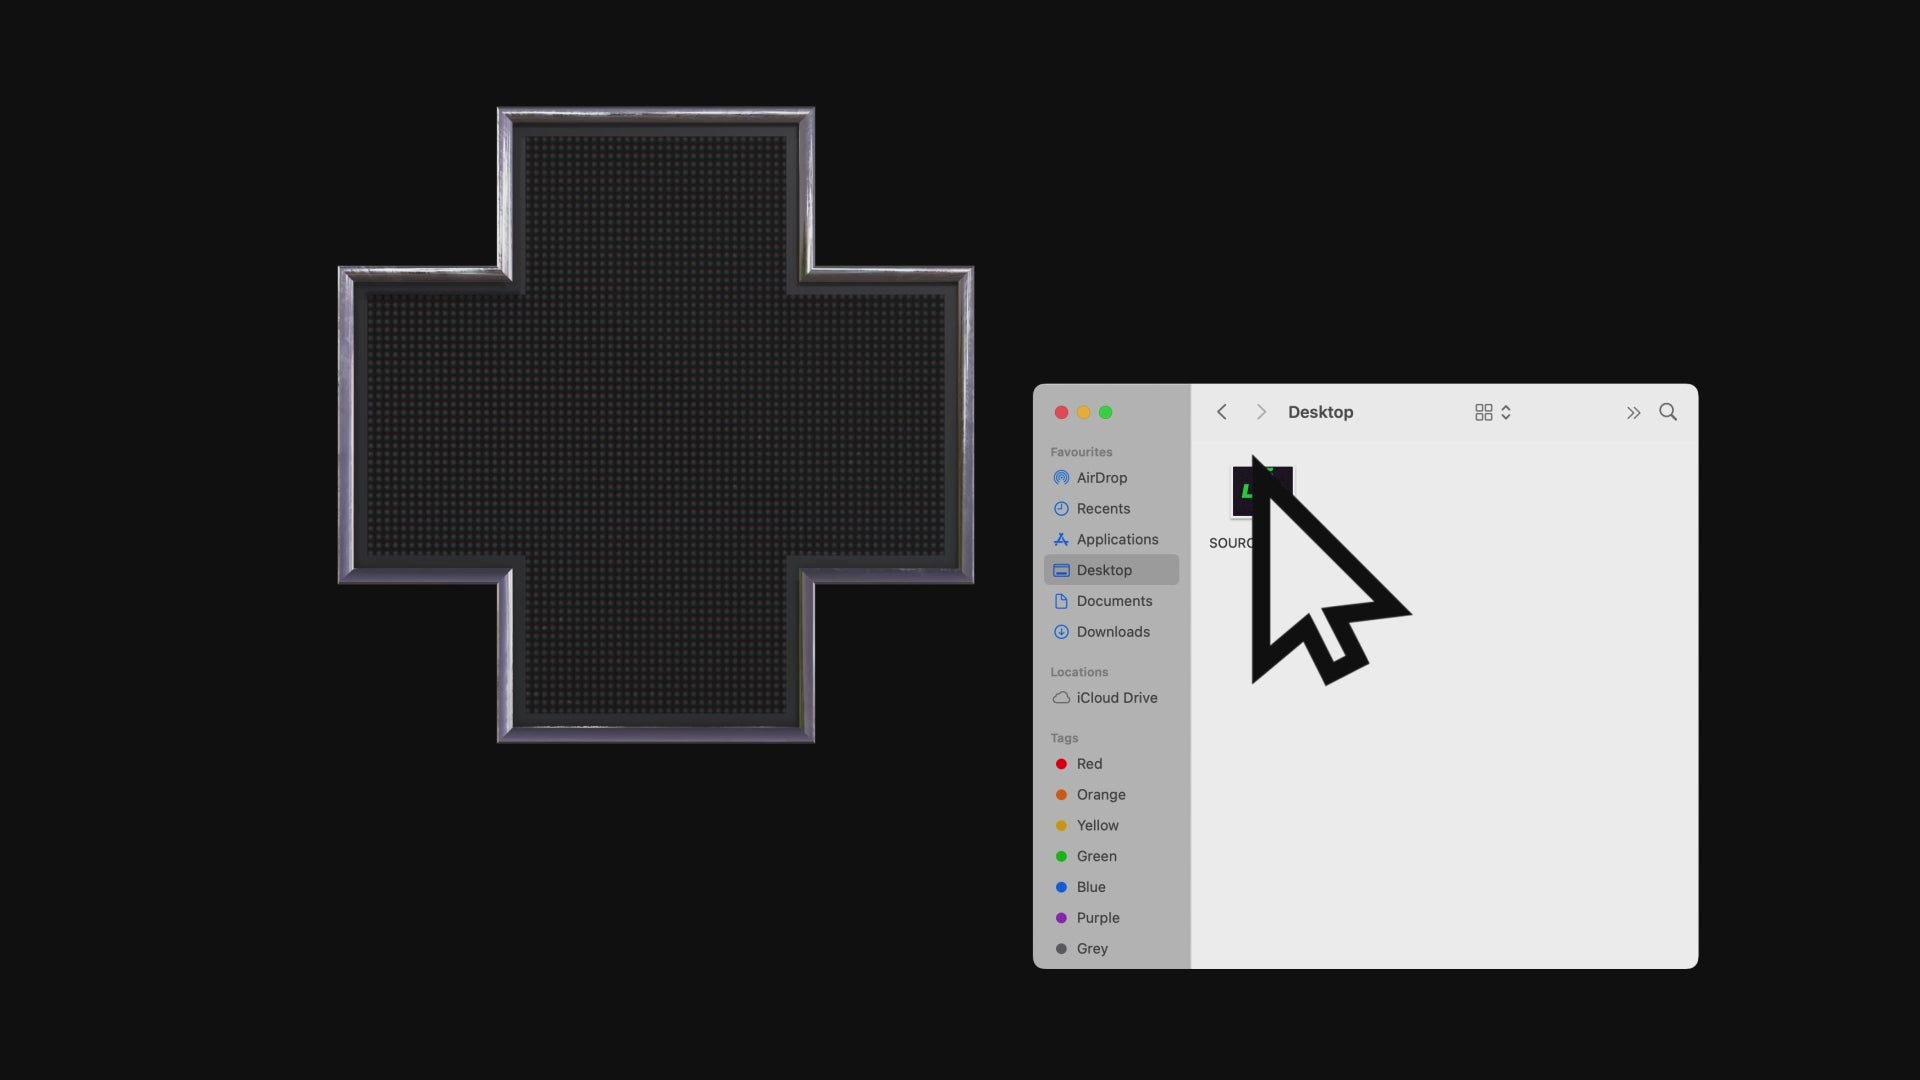Click the search magnifier icon
Viewport: 1920px width, 1080px height.
tap(1668, 412)
